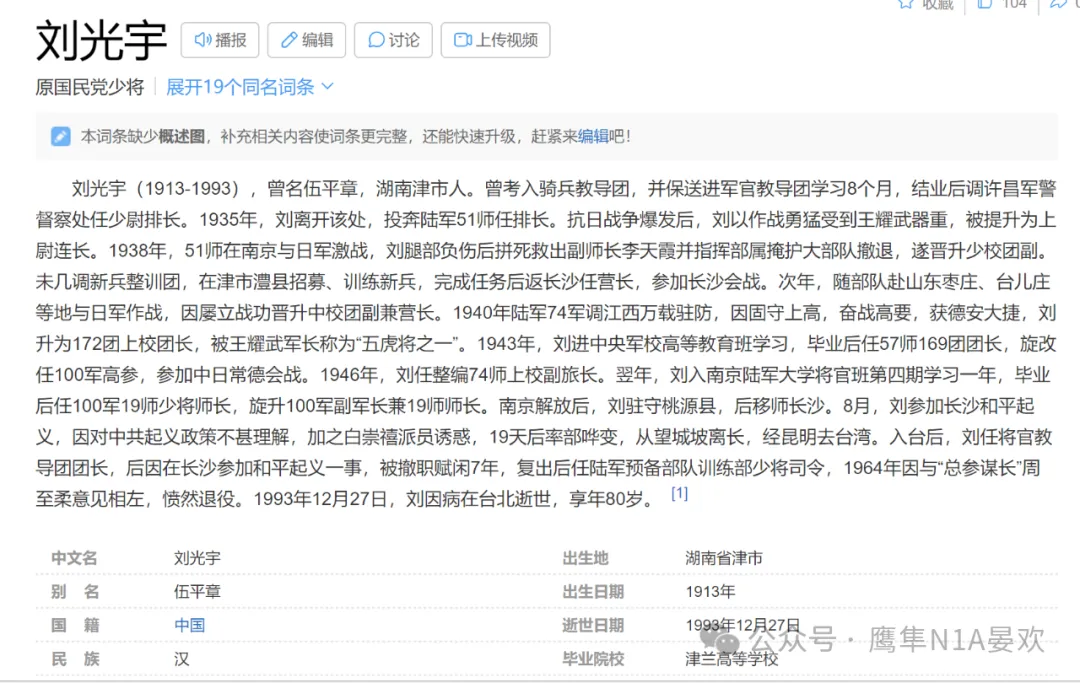The width and height of the screenshot is (1080, 683).
Task: Click the 湖南省津市 birthplace value
Action: [723, 558]
